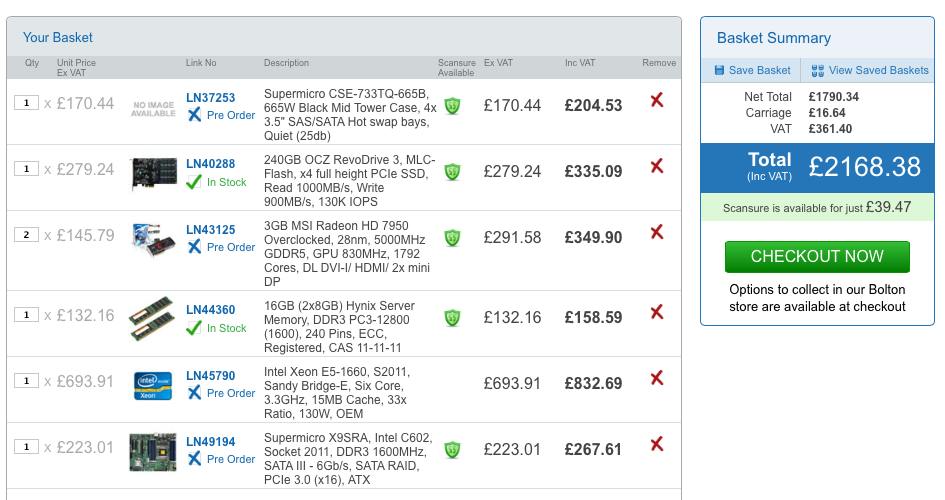Click Scansure shield icon for LN49194 row
945x500 pixels.
tap(453, 450)
